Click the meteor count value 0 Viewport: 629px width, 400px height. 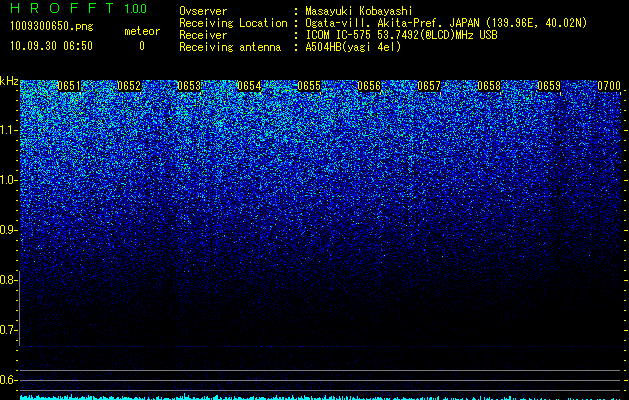(142, 46)
